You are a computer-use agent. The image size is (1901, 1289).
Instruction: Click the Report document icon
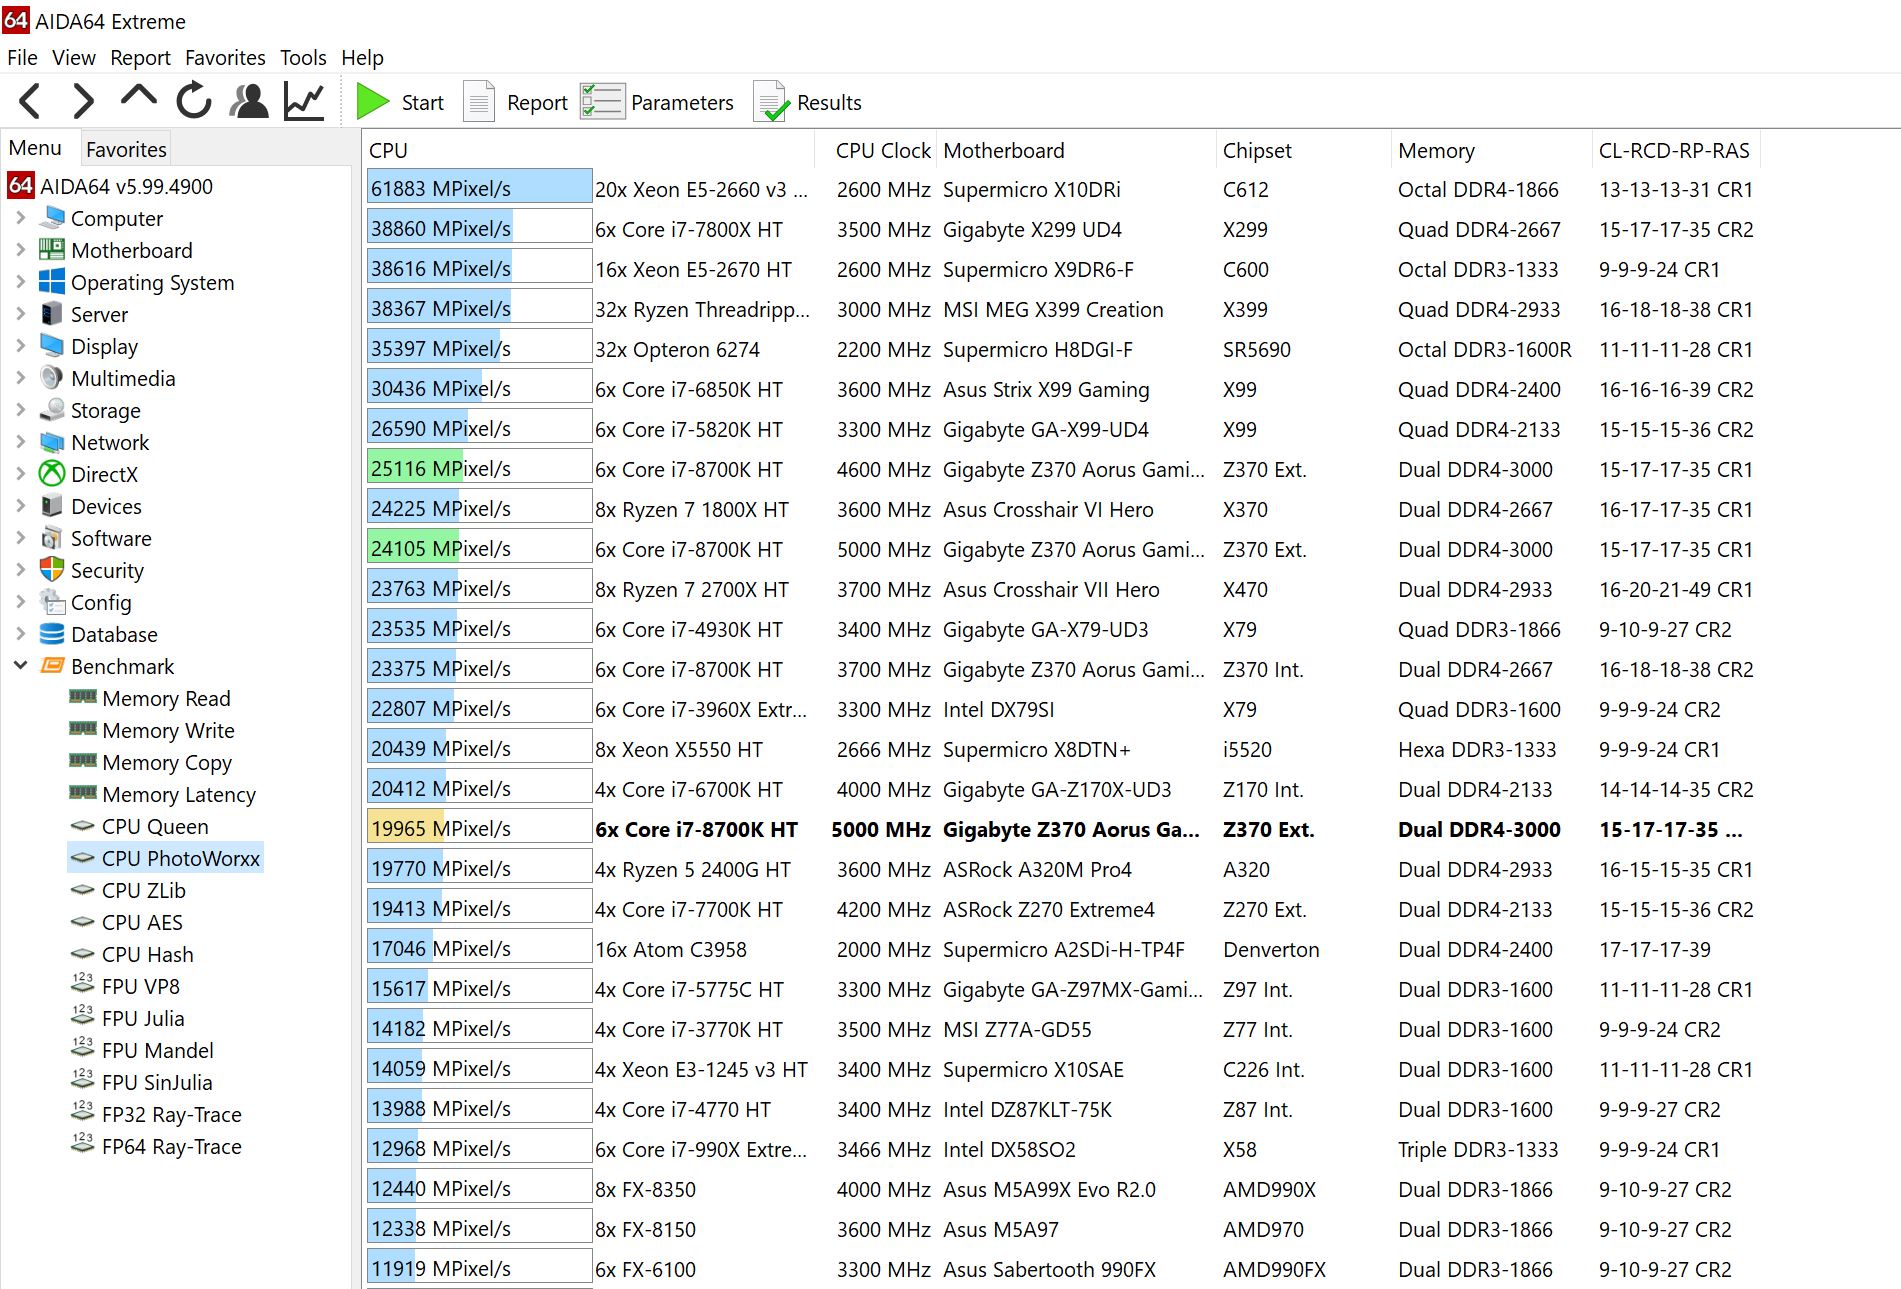click(x=479, y=101)
